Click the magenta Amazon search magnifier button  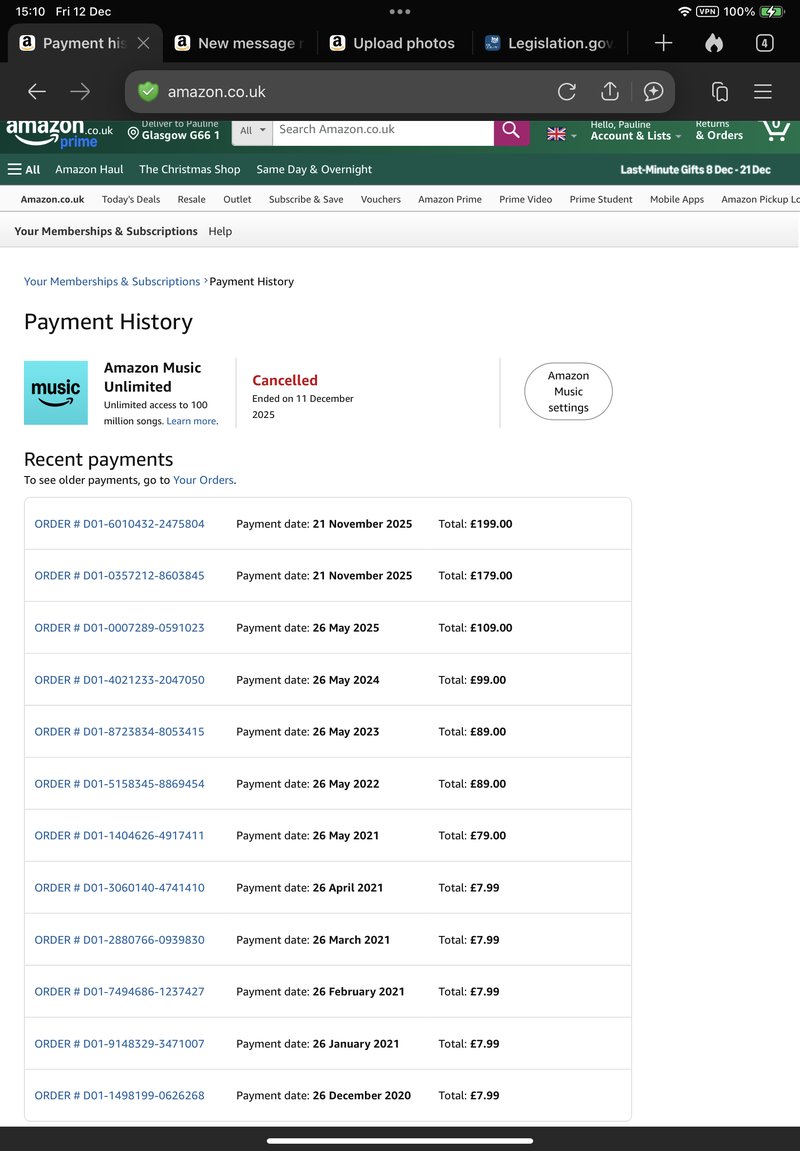click(512, 131)
